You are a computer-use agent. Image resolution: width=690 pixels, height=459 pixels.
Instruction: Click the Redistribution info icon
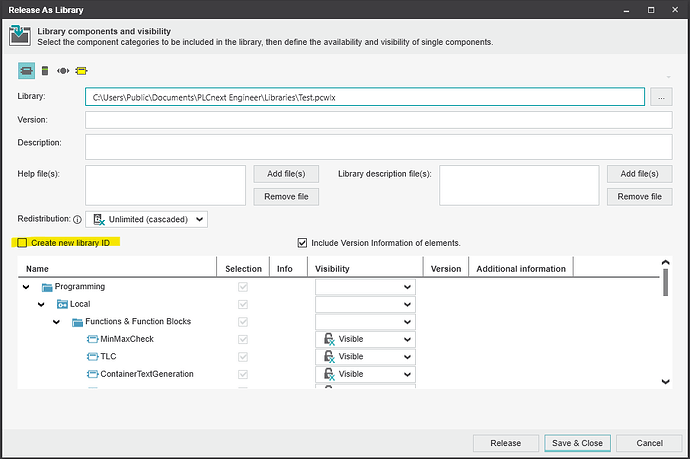tap(77, 219)
